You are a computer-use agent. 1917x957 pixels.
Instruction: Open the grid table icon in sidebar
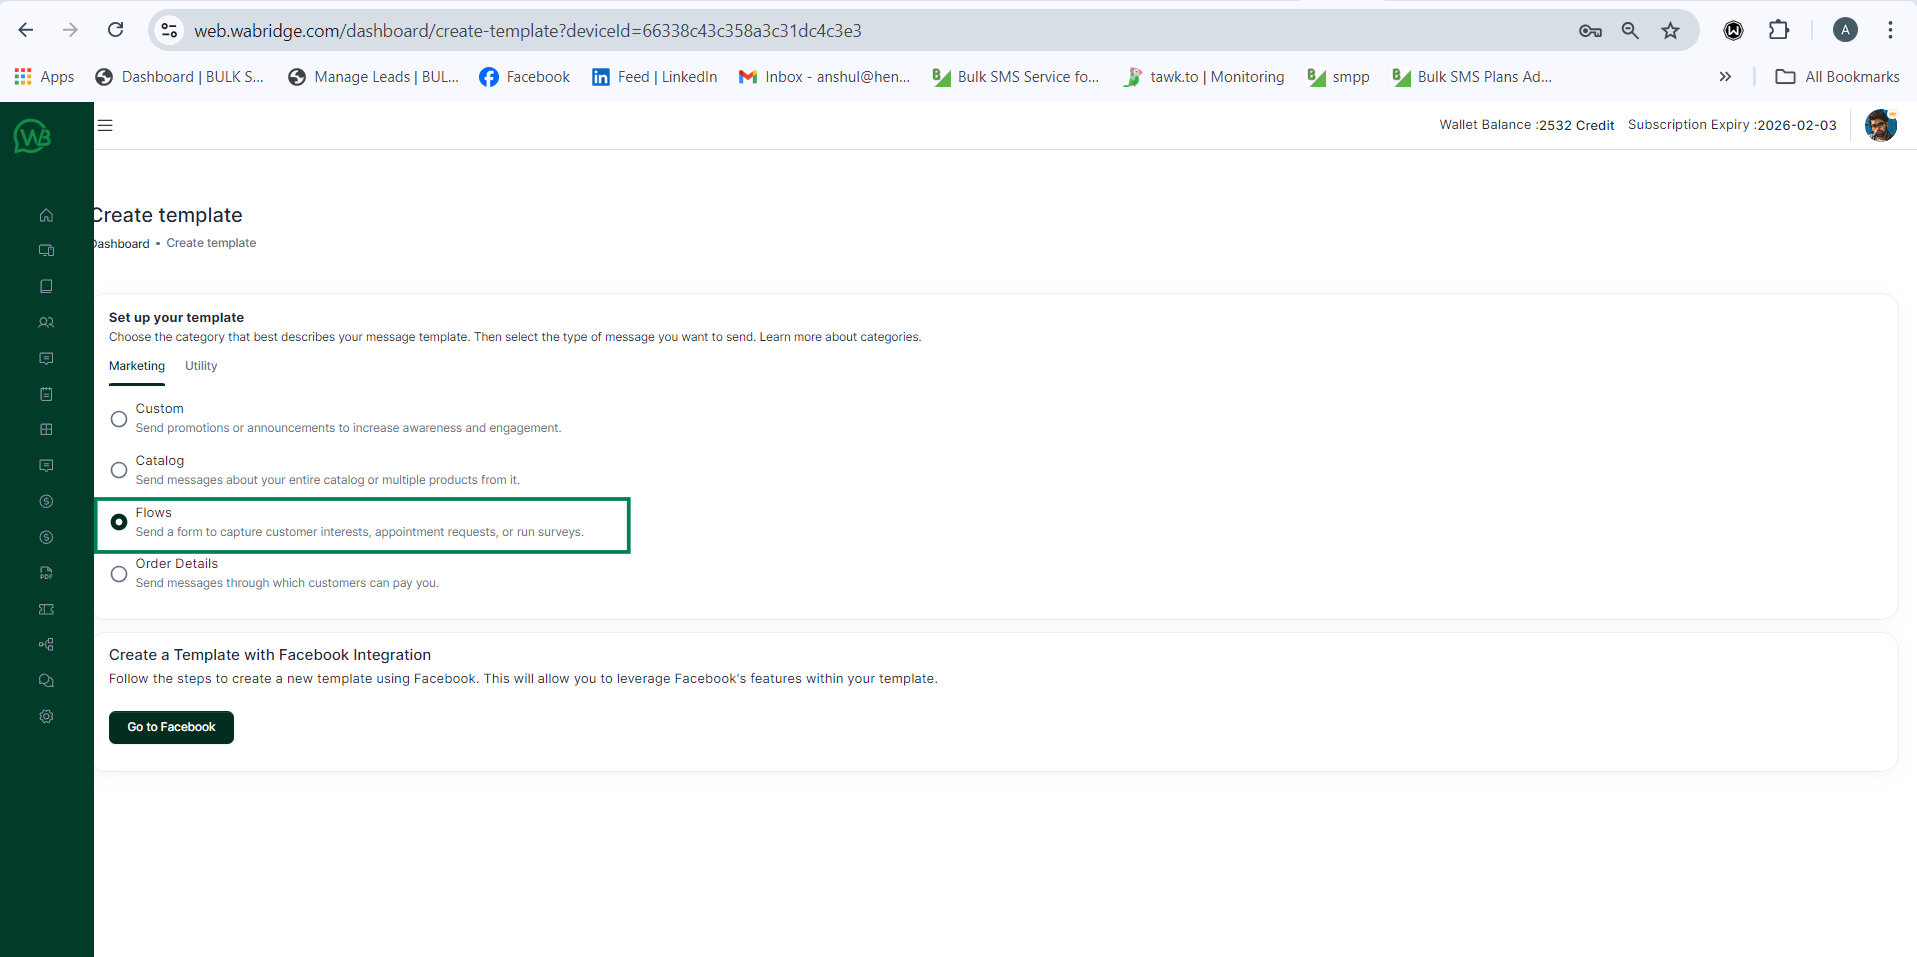(46, 430)
